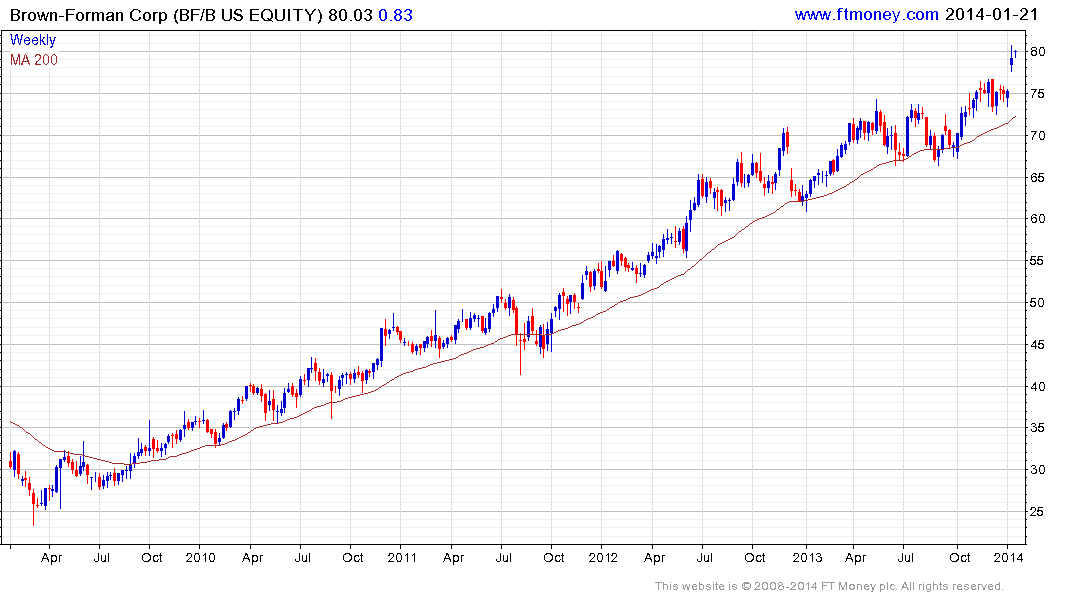Select the 2012 x-axis label

tap(603, 557)
